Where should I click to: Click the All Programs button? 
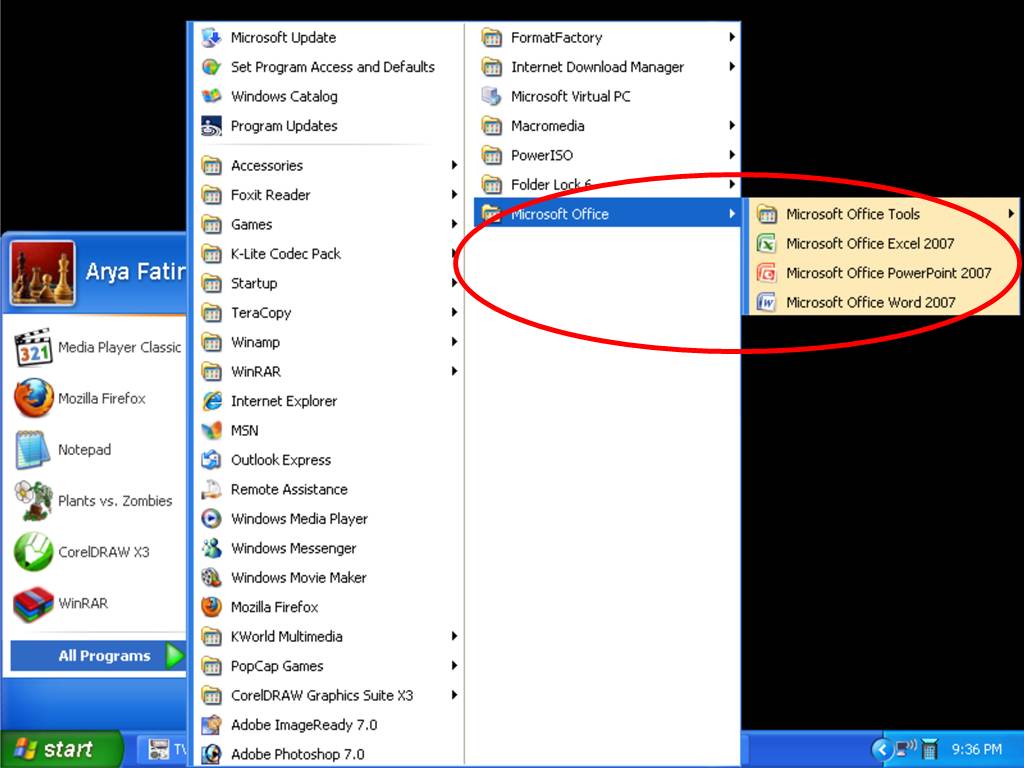(98, 656)
